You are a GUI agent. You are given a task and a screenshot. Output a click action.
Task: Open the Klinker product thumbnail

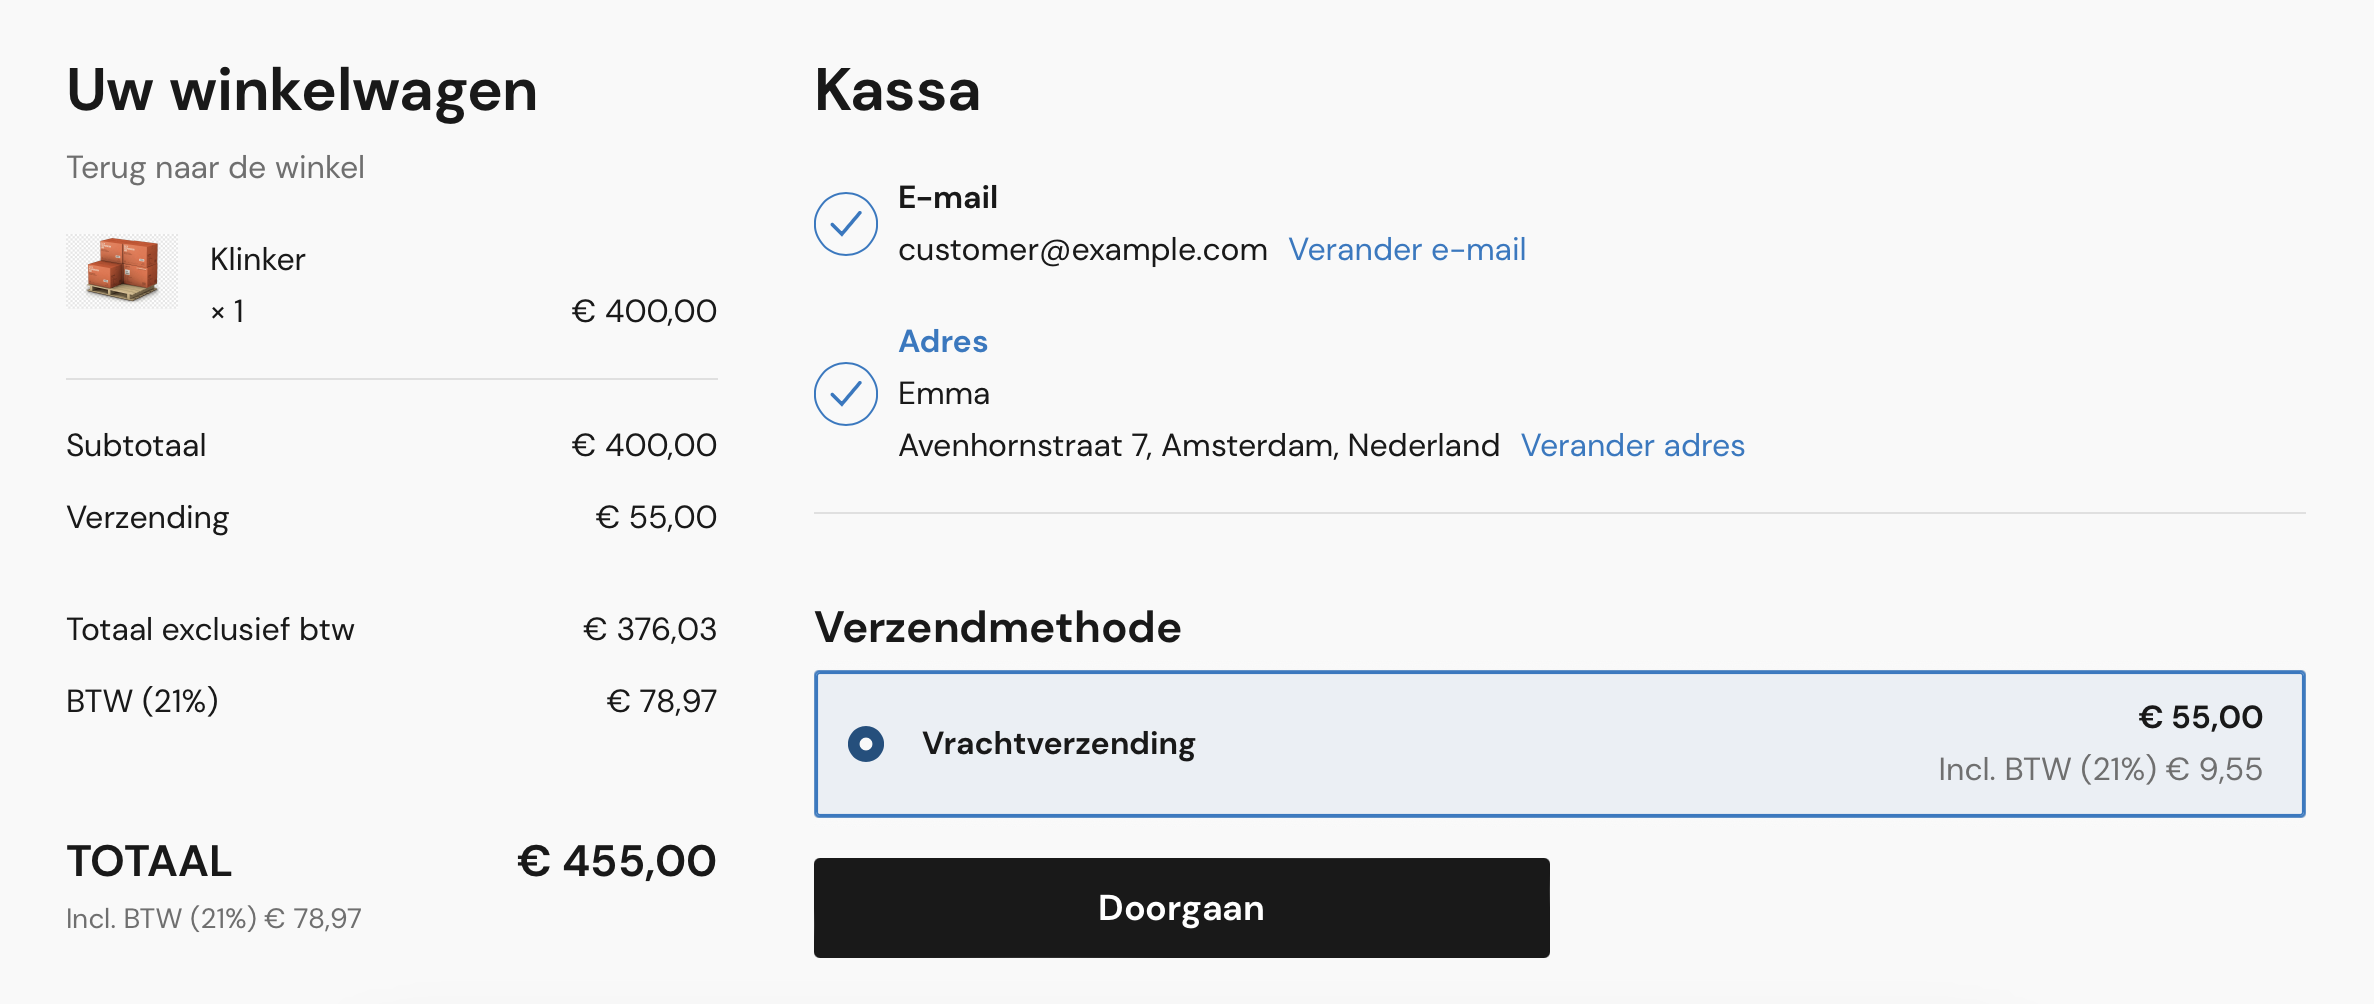coord(122,271)
